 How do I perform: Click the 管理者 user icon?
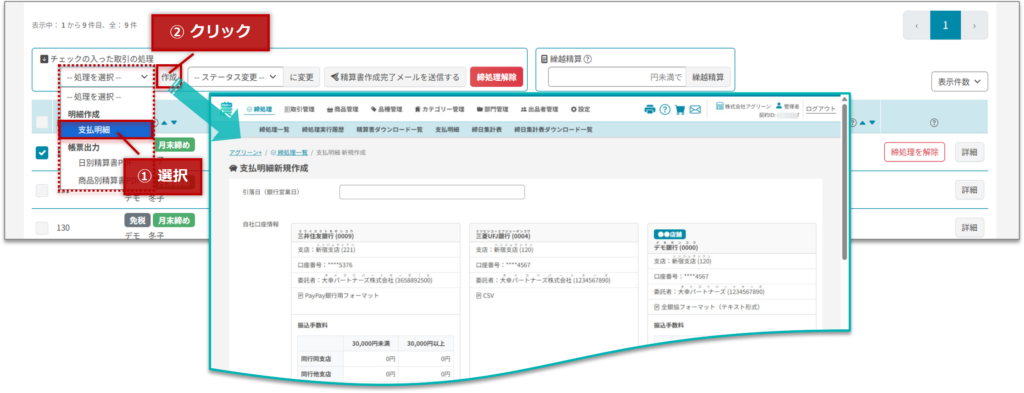tap(779, 106)
